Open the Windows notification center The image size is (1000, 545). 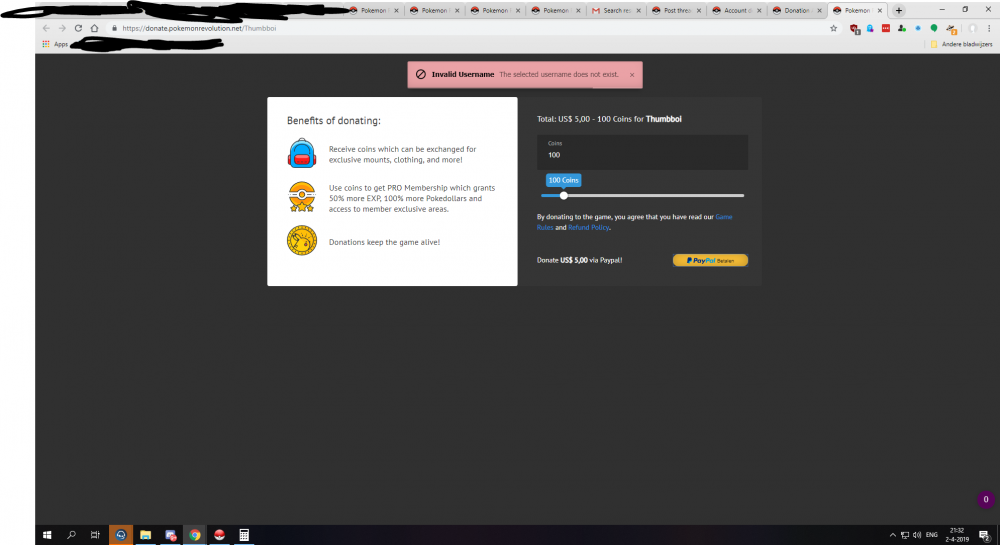[983, 535]
